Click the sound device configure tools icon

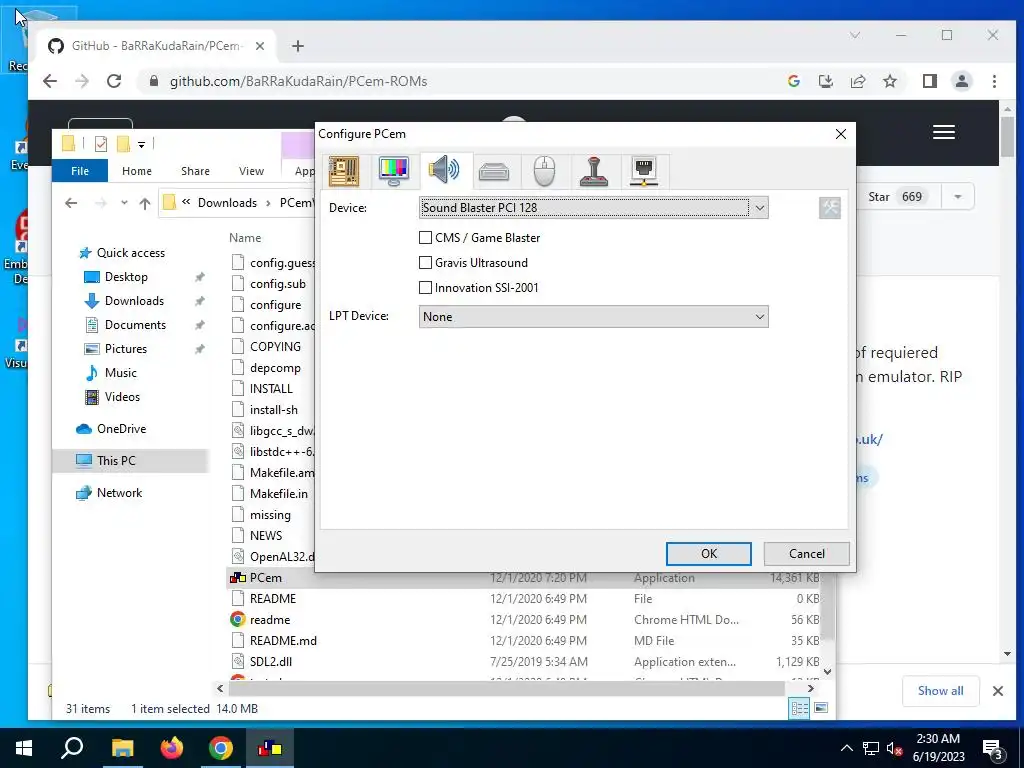click(830, 208)
